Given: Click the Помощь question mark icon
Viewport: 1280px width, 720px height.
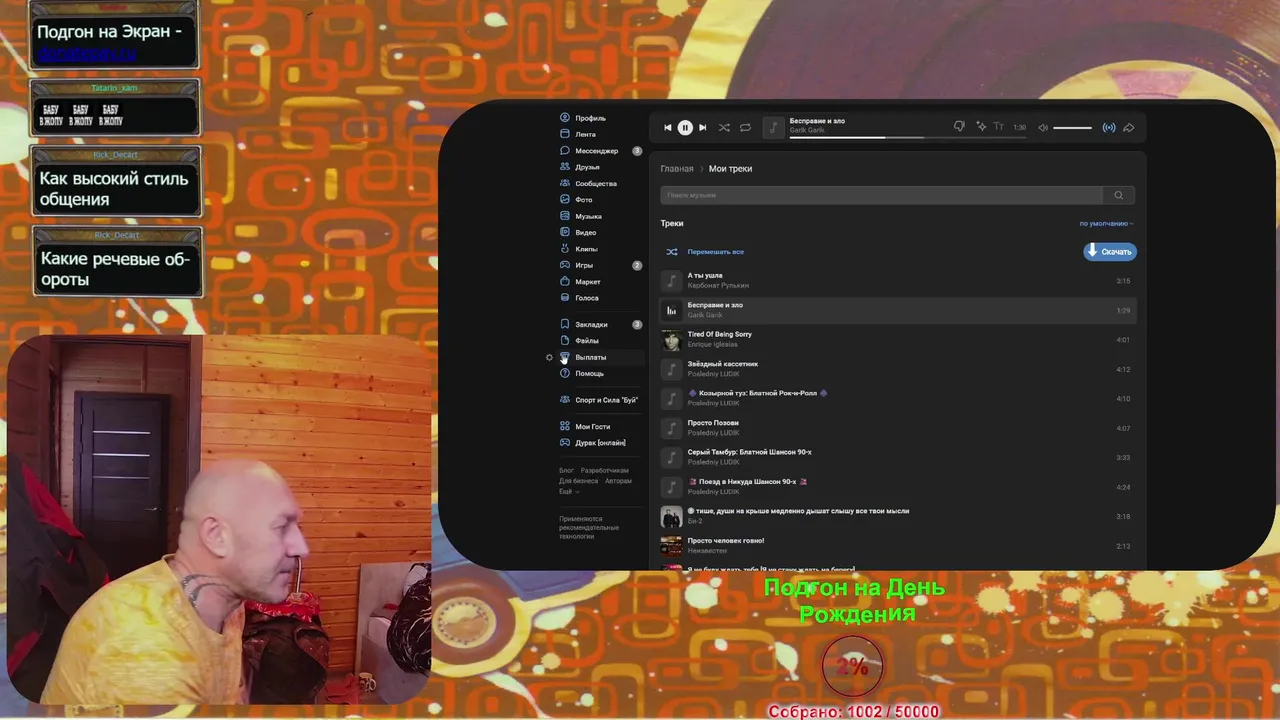Looking at the screenshot, I should point(565,373).
